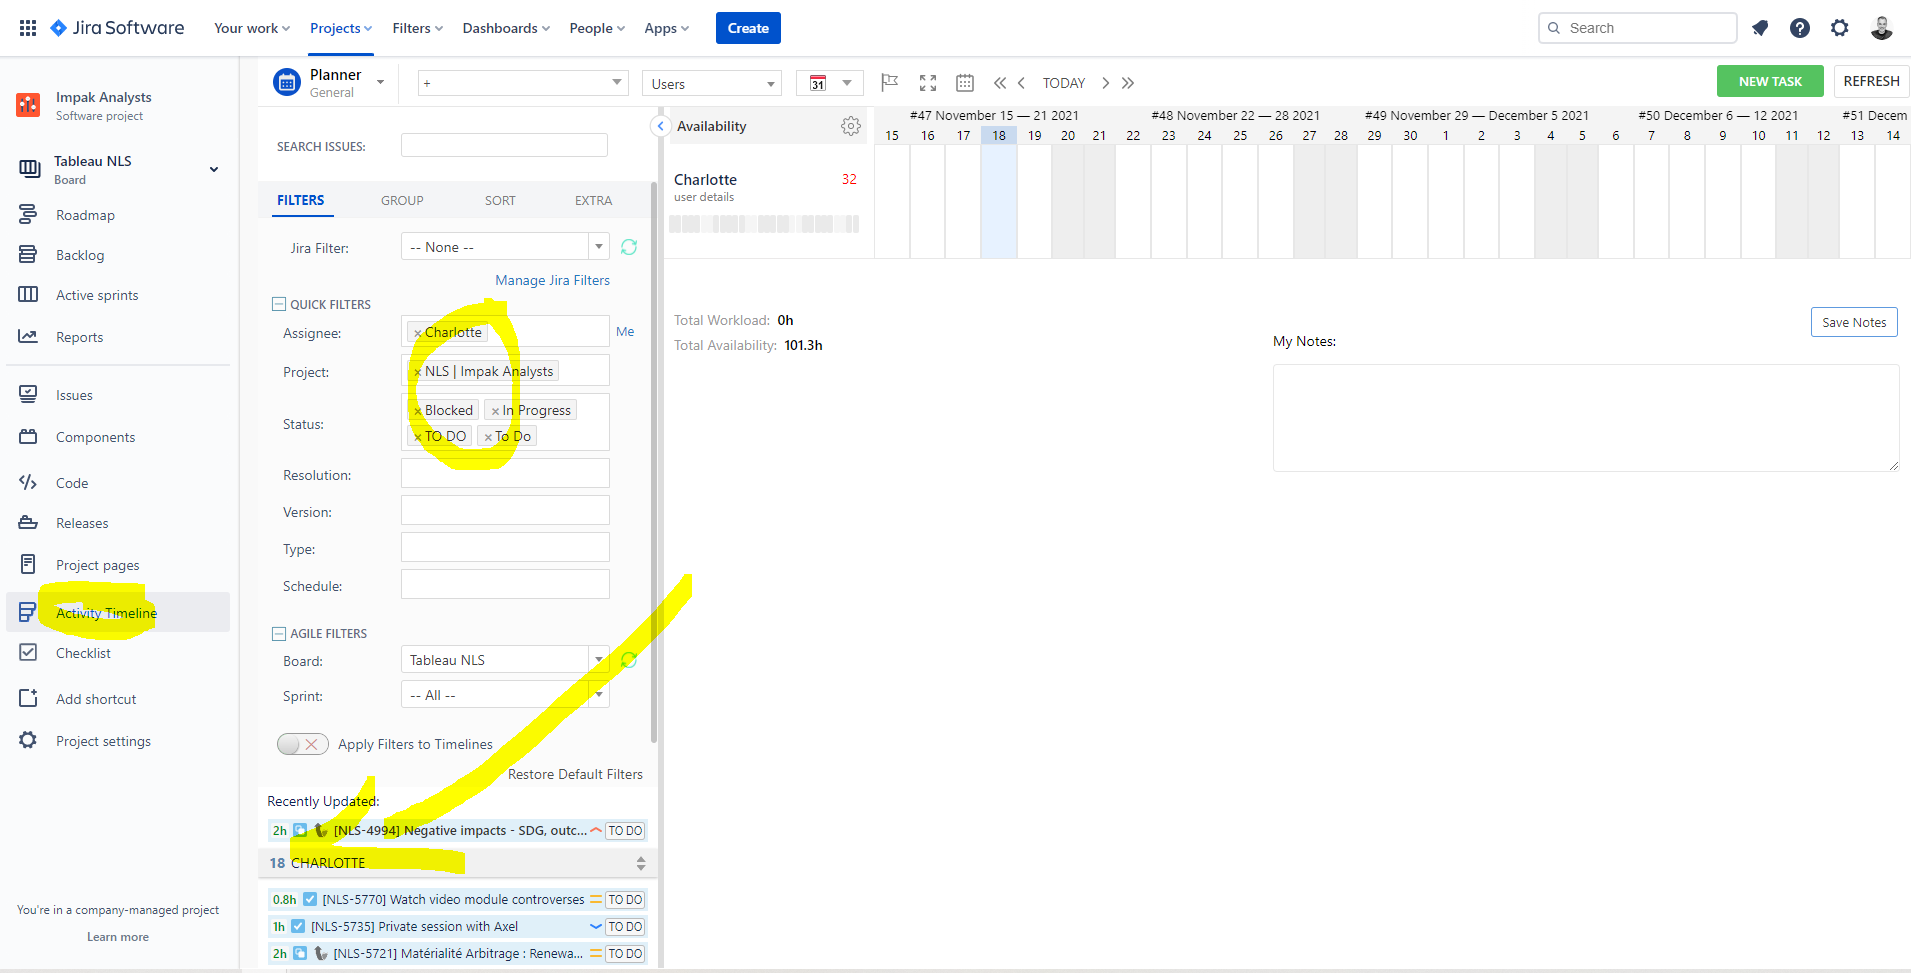This screenshot has height=973, width=1911.
Task: Open the user profile avatar
Action: 1881,28
